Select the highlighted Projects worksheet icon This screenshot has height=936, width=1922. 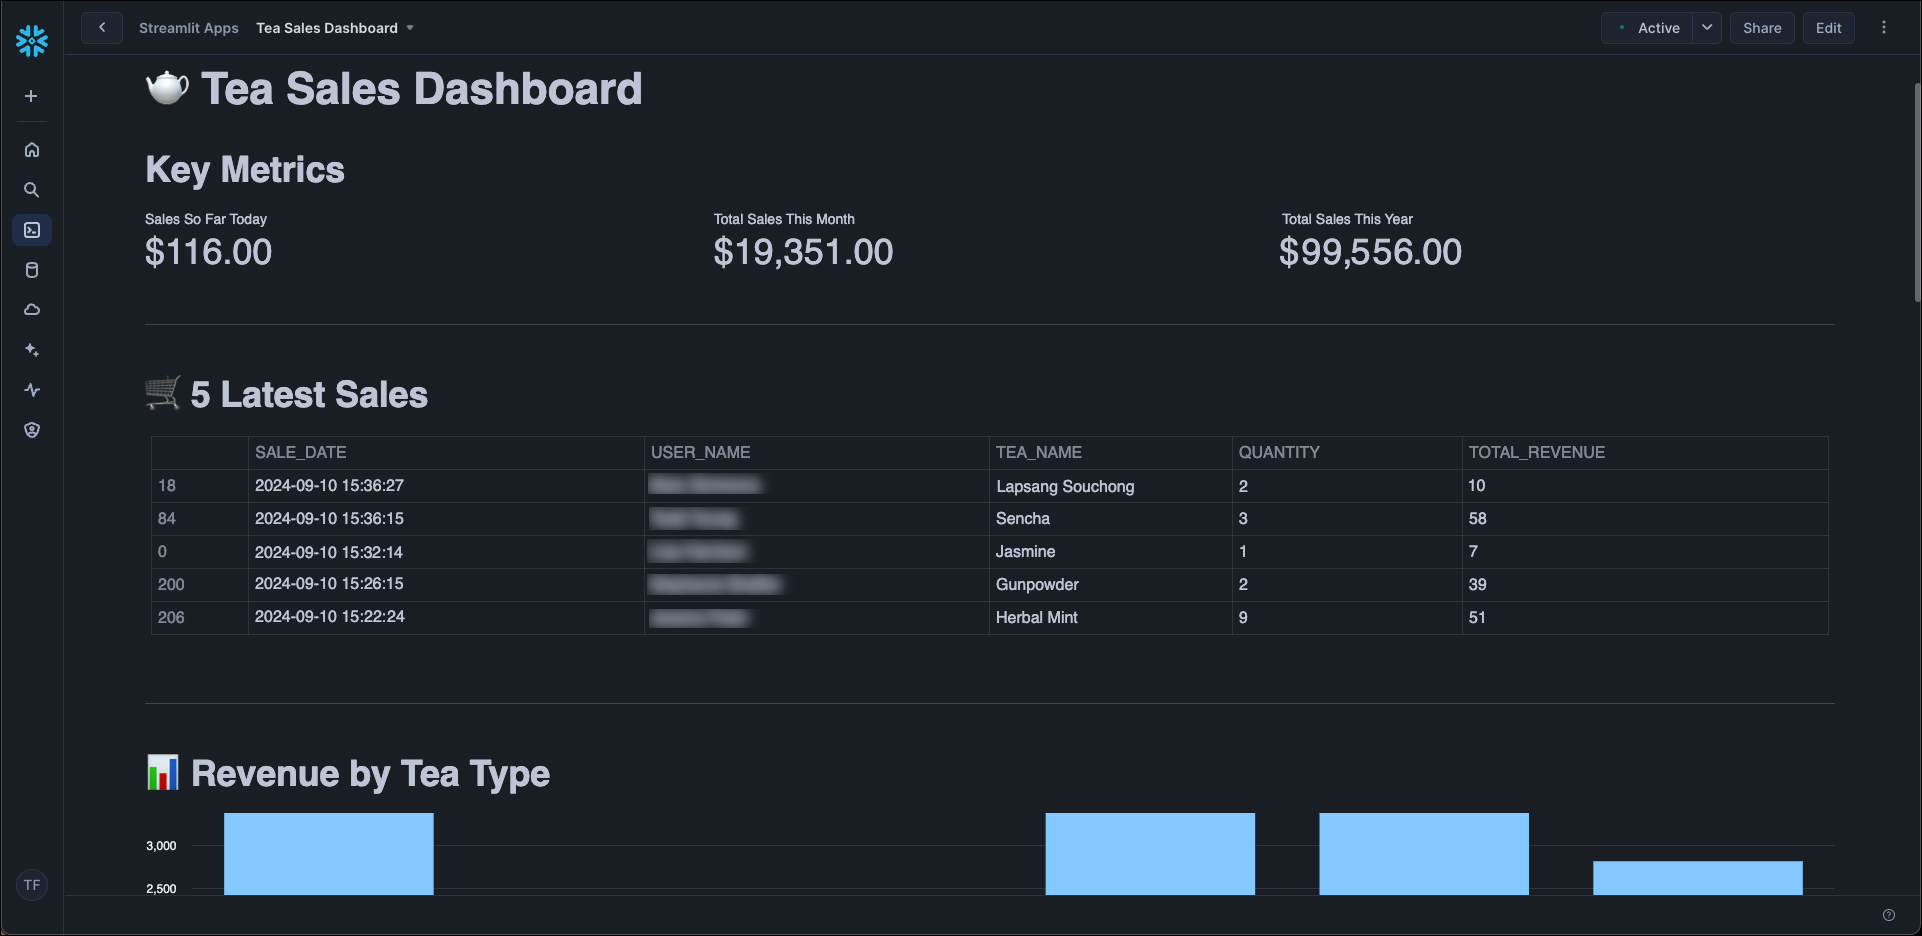(31, 229)
